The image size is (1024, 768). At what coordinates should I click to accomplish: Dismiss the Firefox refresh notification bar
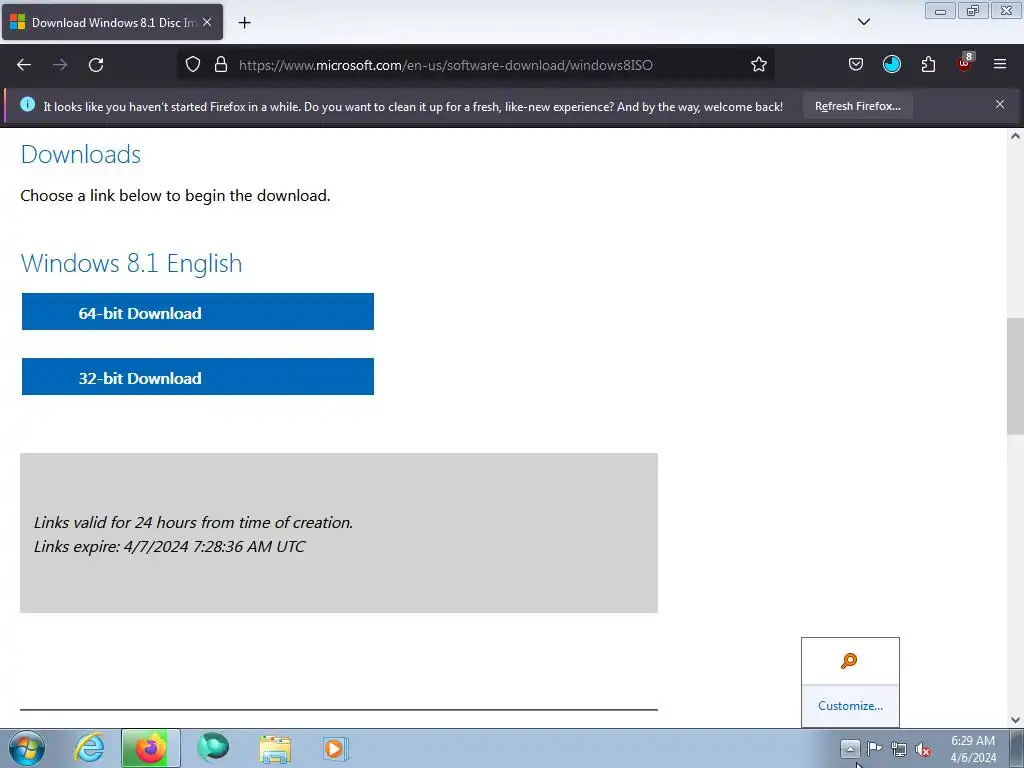[x=1000, y=104]
